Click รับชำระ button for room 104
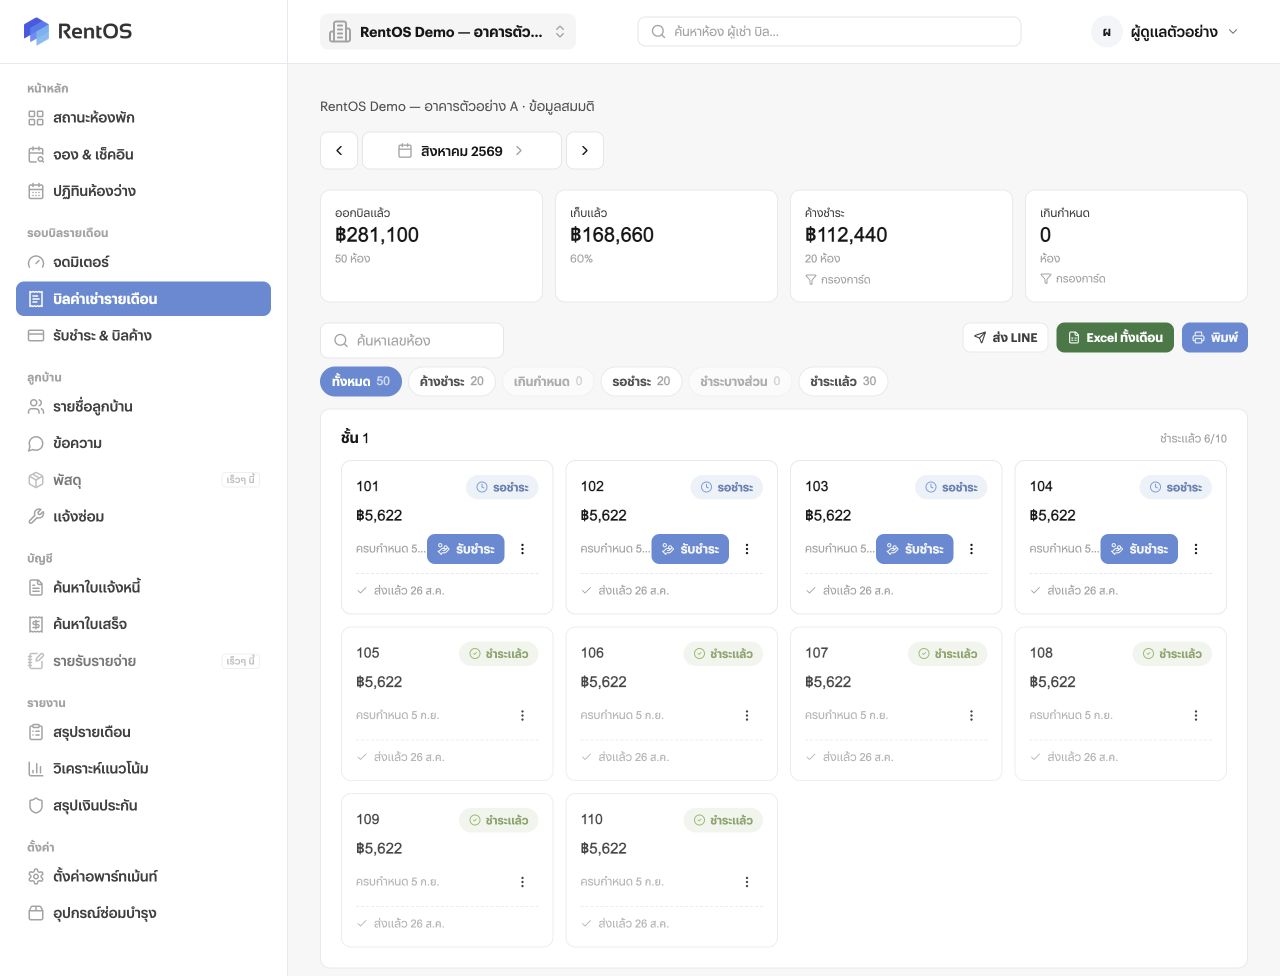The image size is (1280, 976). click(1140, 549)
